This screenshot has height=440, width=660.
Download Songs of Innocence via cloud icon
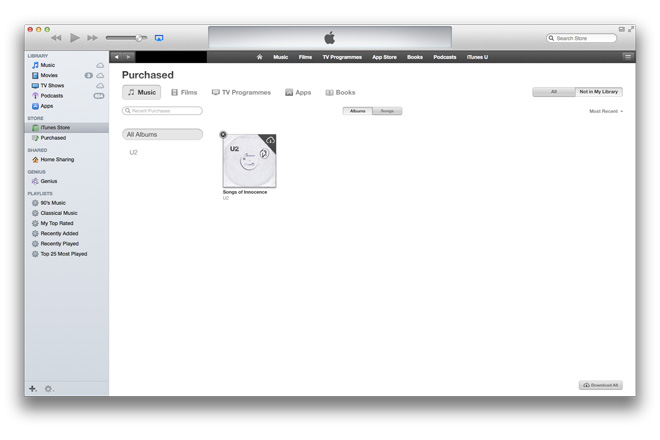click(270, 140)
